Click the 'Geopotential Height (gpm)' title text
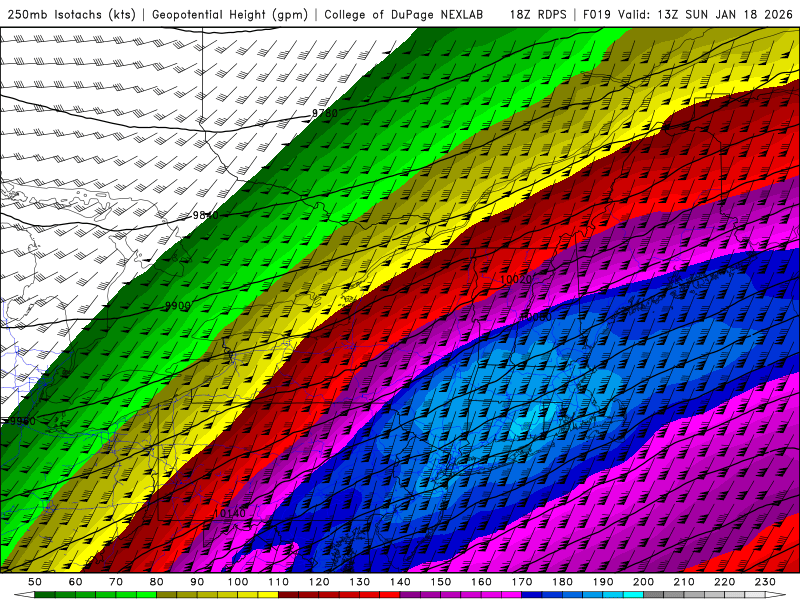800x600 pixels. pyautogui.click(x=230, y=14)
